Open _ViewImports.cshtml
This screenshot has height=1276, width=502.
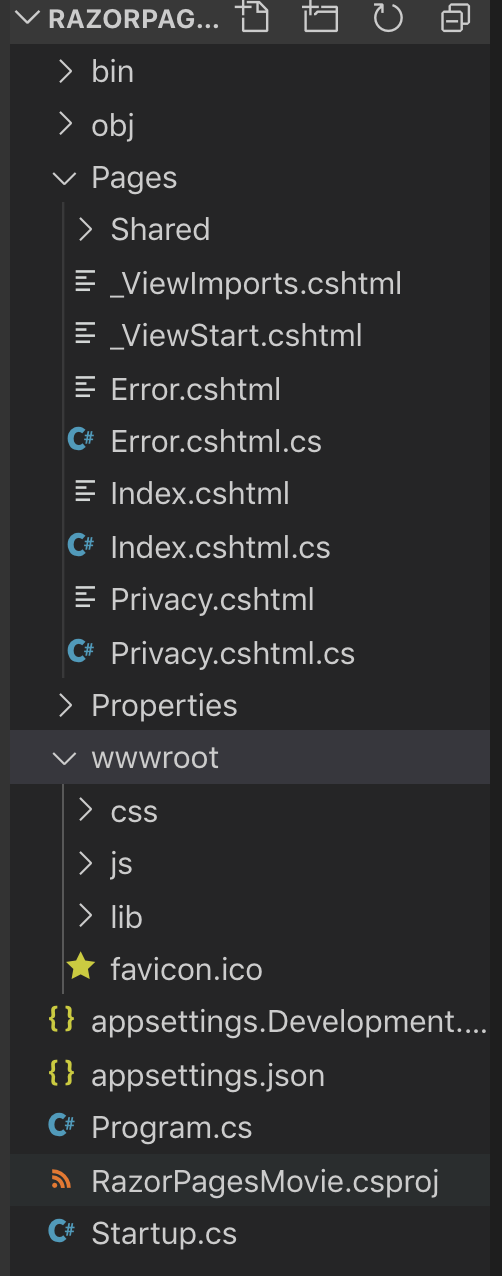256,283
